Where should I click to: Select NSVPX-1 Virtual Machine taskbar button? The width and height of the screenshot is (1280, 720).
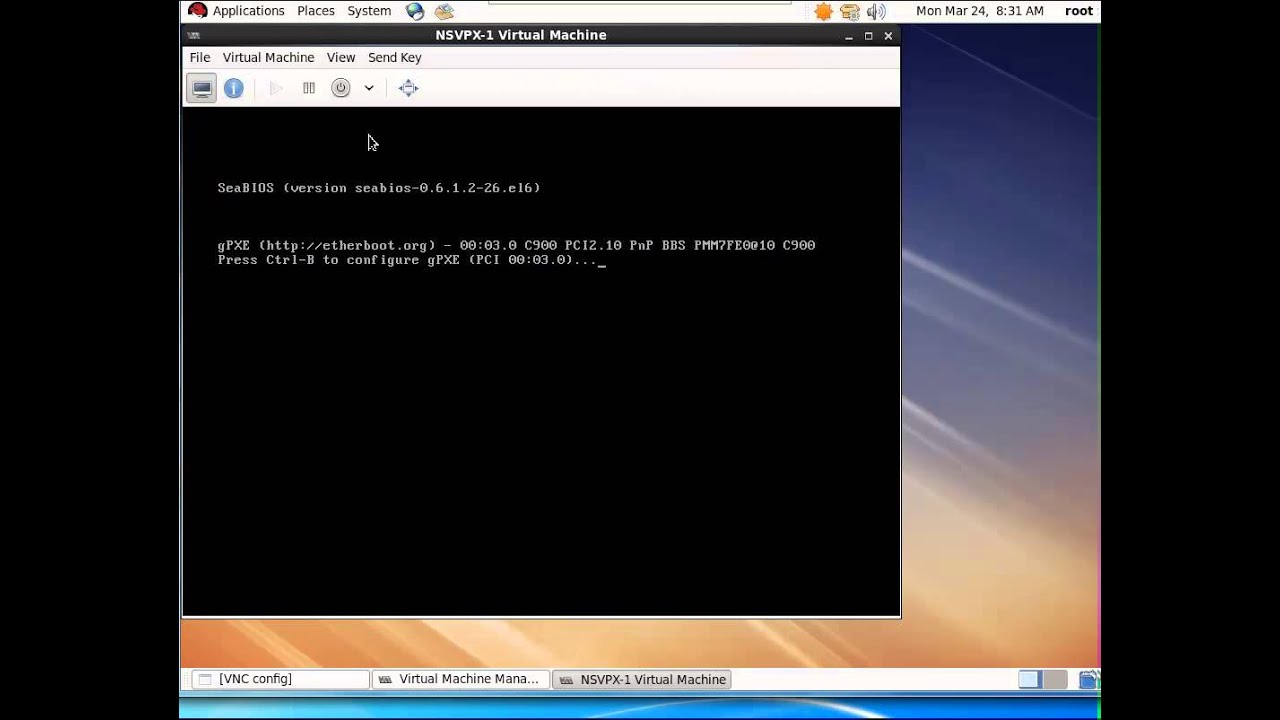click(x=642, y=679)
